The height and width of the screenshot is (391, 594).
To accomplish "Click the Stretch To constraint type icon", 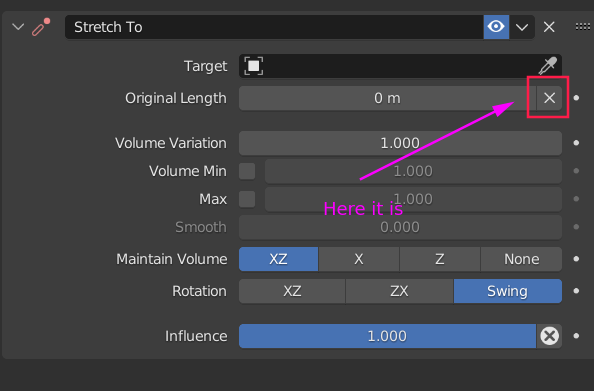I will [41, 27].
